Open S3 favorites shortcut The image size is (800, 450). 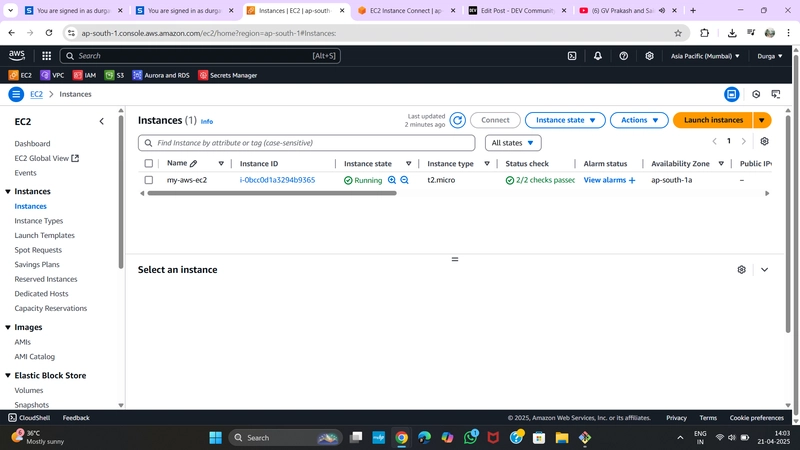(x=114, y=75)
